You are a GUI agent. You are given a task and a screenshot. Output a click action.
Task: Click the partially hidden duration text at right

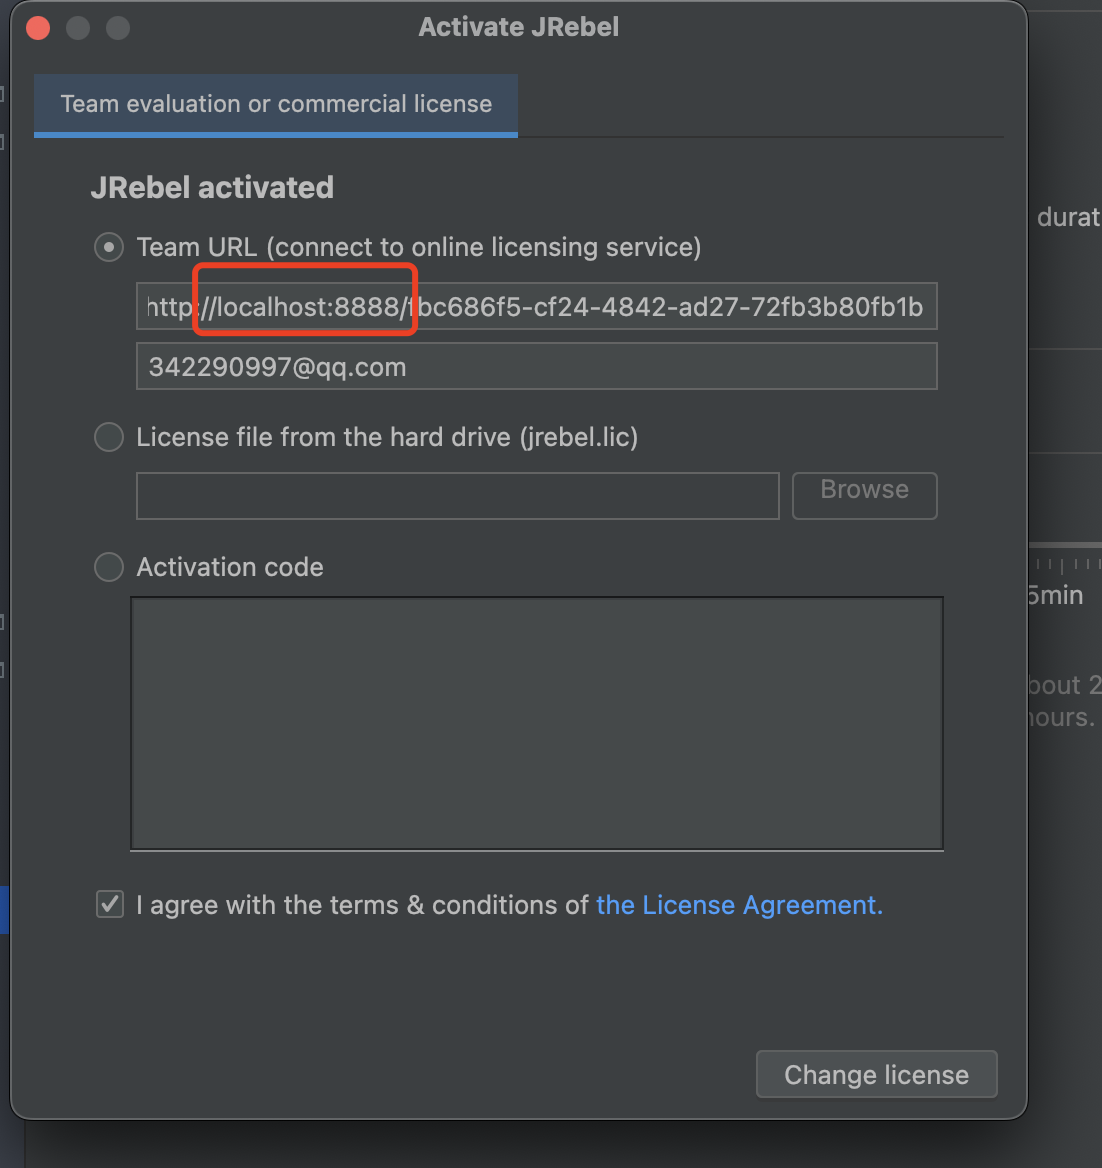[1068, 217]
